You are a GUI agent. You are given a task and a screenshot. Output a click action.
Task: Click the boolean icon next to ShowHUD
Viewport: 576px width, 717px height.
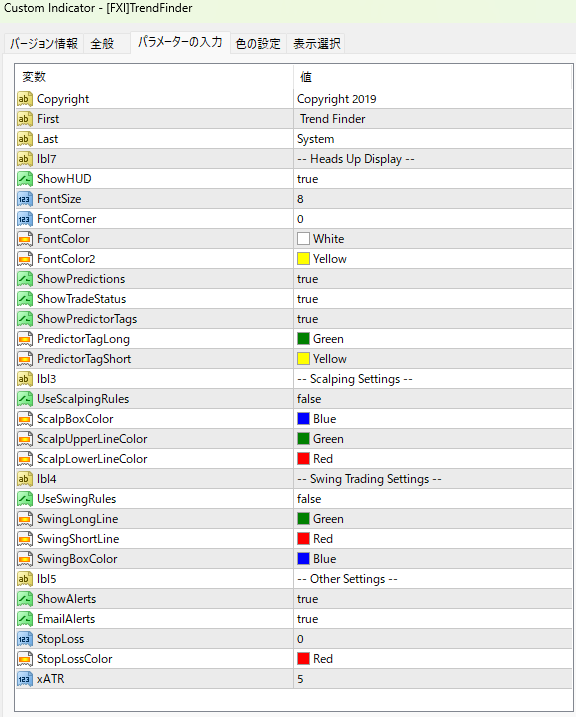tap(25, 179)
